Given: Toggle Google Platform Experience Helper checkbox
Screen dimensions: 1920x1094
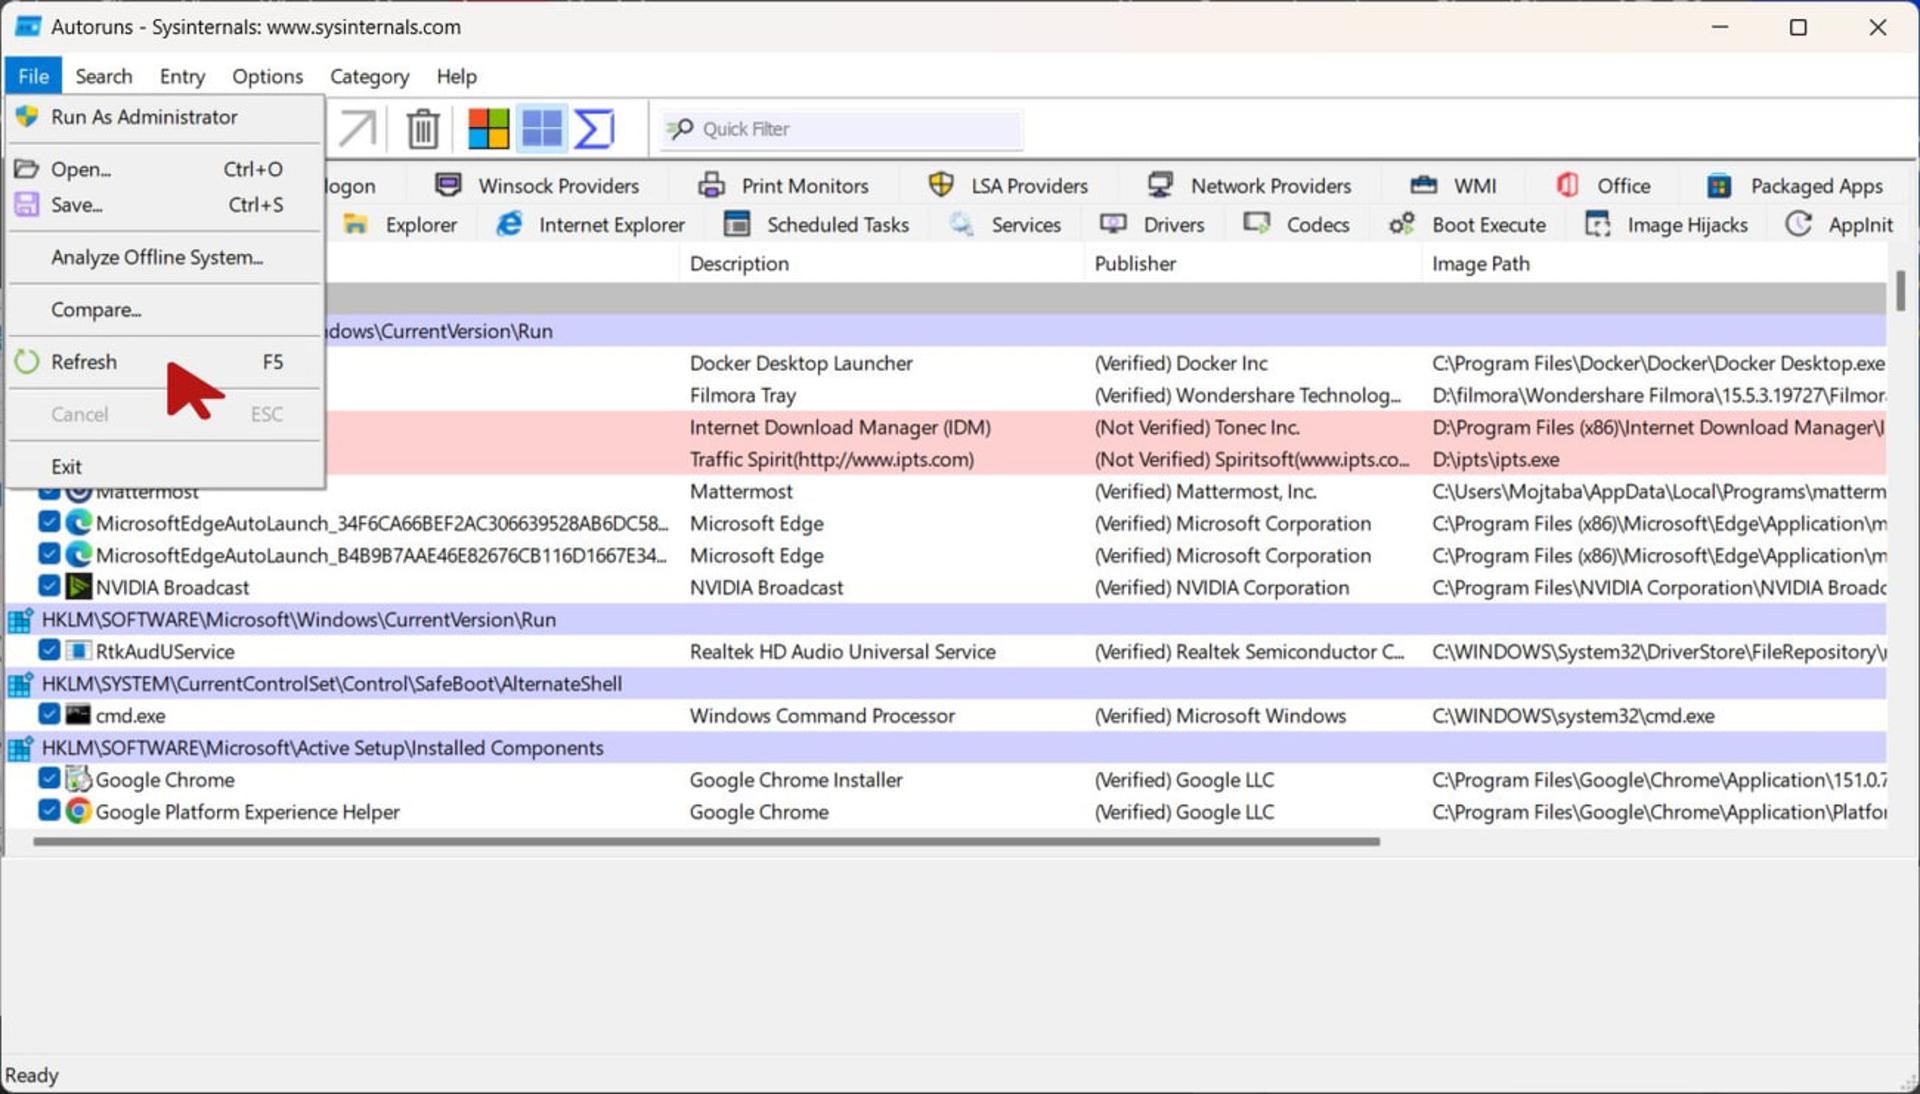Looking at the screenshot, I should click(49, 810).
